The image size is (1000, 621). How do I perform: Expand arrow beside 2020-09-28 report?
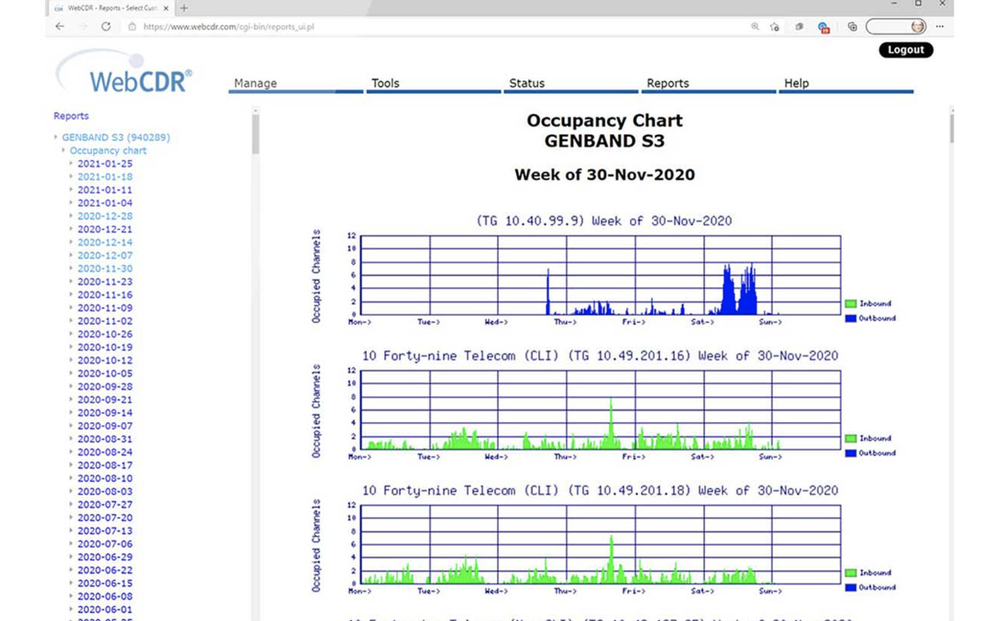click(x=71, y=386)
